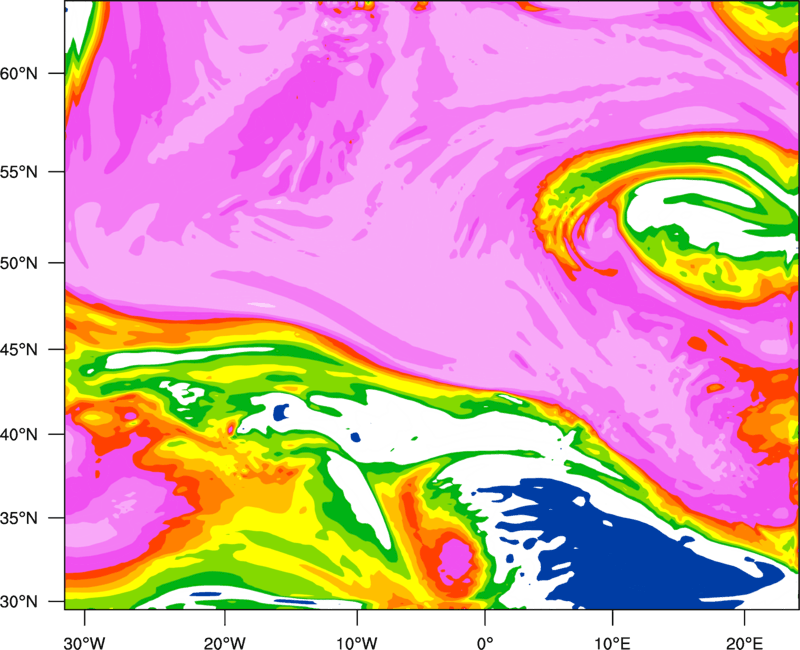Viewport: 800px width, 650px height.
Task: Click the 30°N latitude label
Action: point(19,602)
